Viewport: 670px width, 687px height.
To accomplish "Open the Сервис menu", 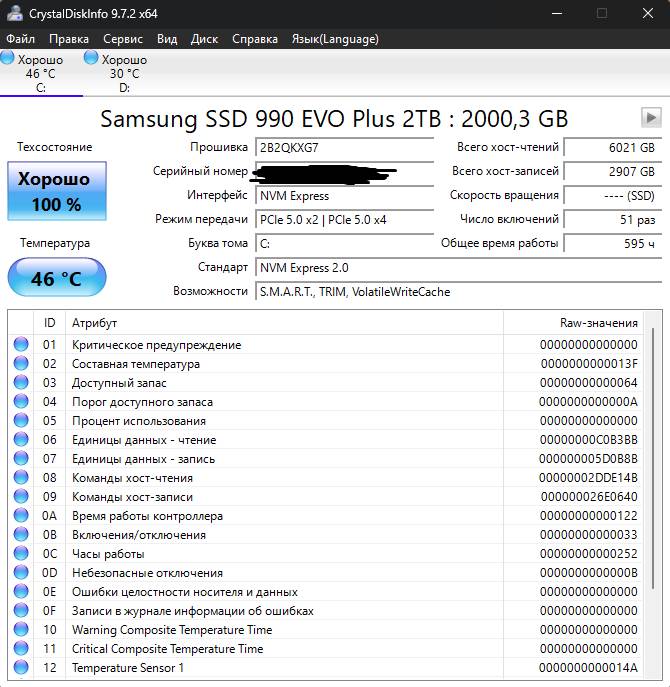I will point(122,39).
